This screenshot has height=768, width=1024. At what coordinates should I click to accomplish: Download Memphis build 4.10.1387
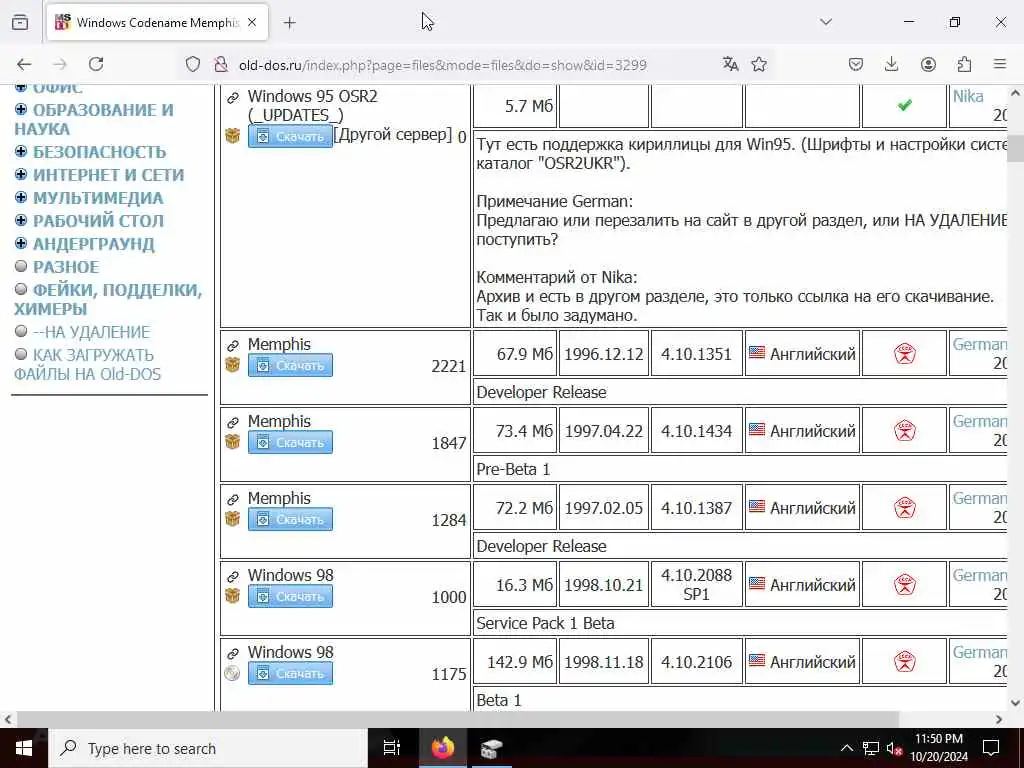tap(290, 519)
